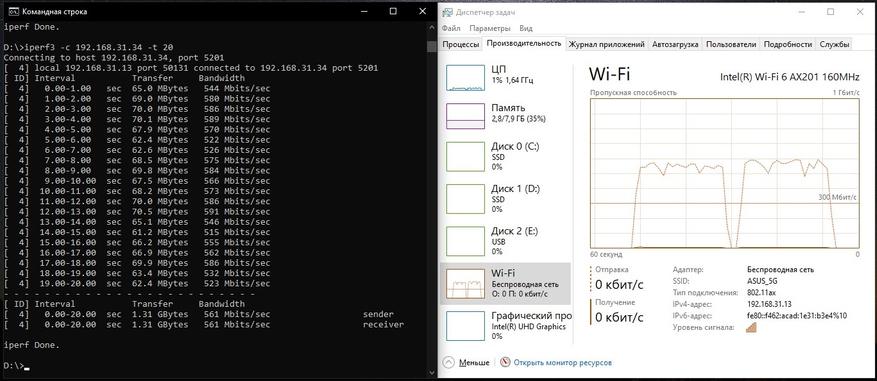The width and height of the screenshot is (877, 381).
Task: Switch to the Автозагрузка tab
Action: click(x=675, y=44)
